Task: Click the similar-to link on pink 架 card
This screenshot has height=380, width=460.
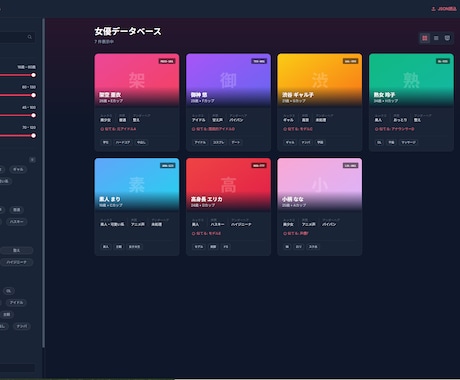Action: click(x=118, y=129)
